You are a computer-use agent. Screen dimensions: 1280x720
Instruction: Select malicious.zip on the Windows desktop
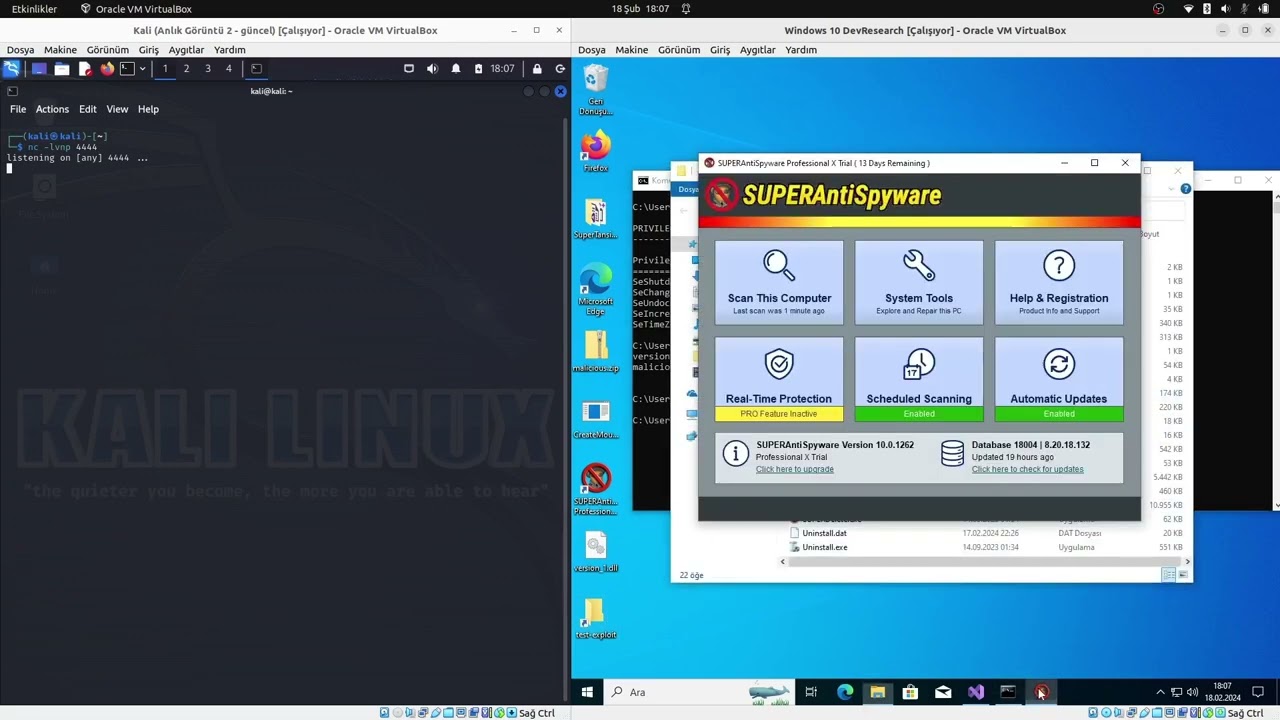point(596,352)
